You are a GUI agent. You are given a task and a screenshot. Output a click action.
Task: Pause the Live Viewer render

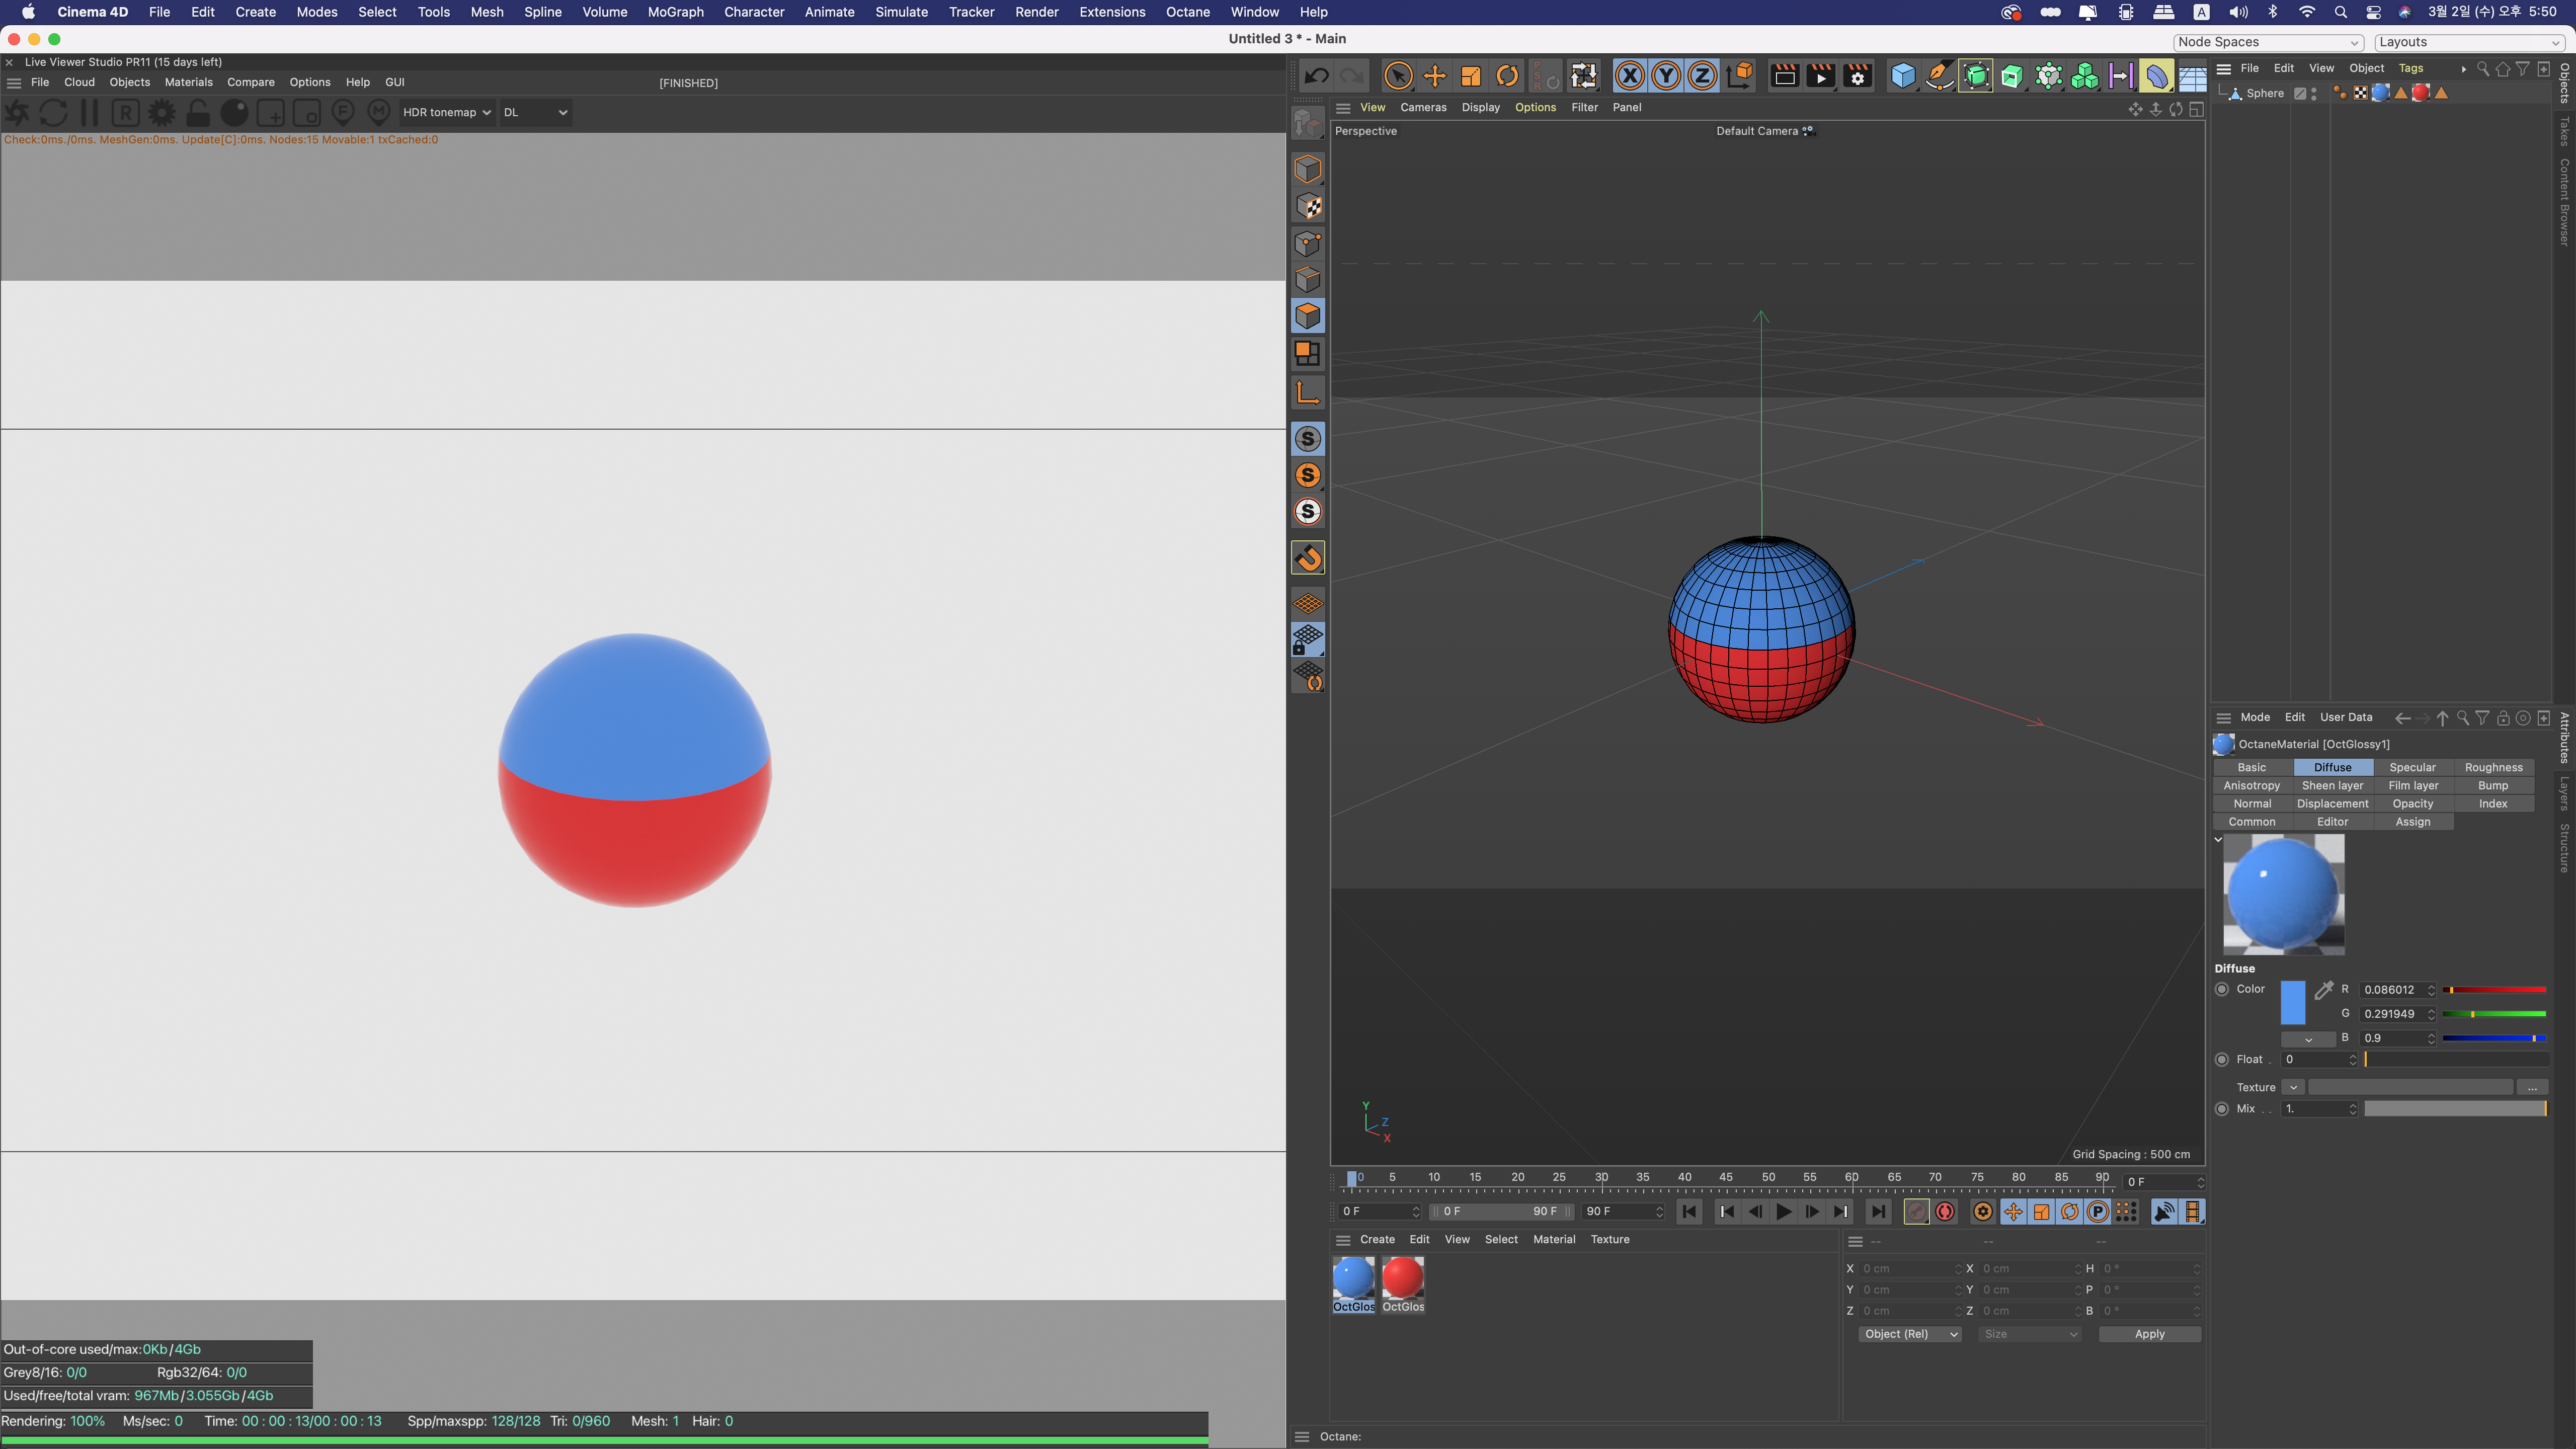(89, 112)
